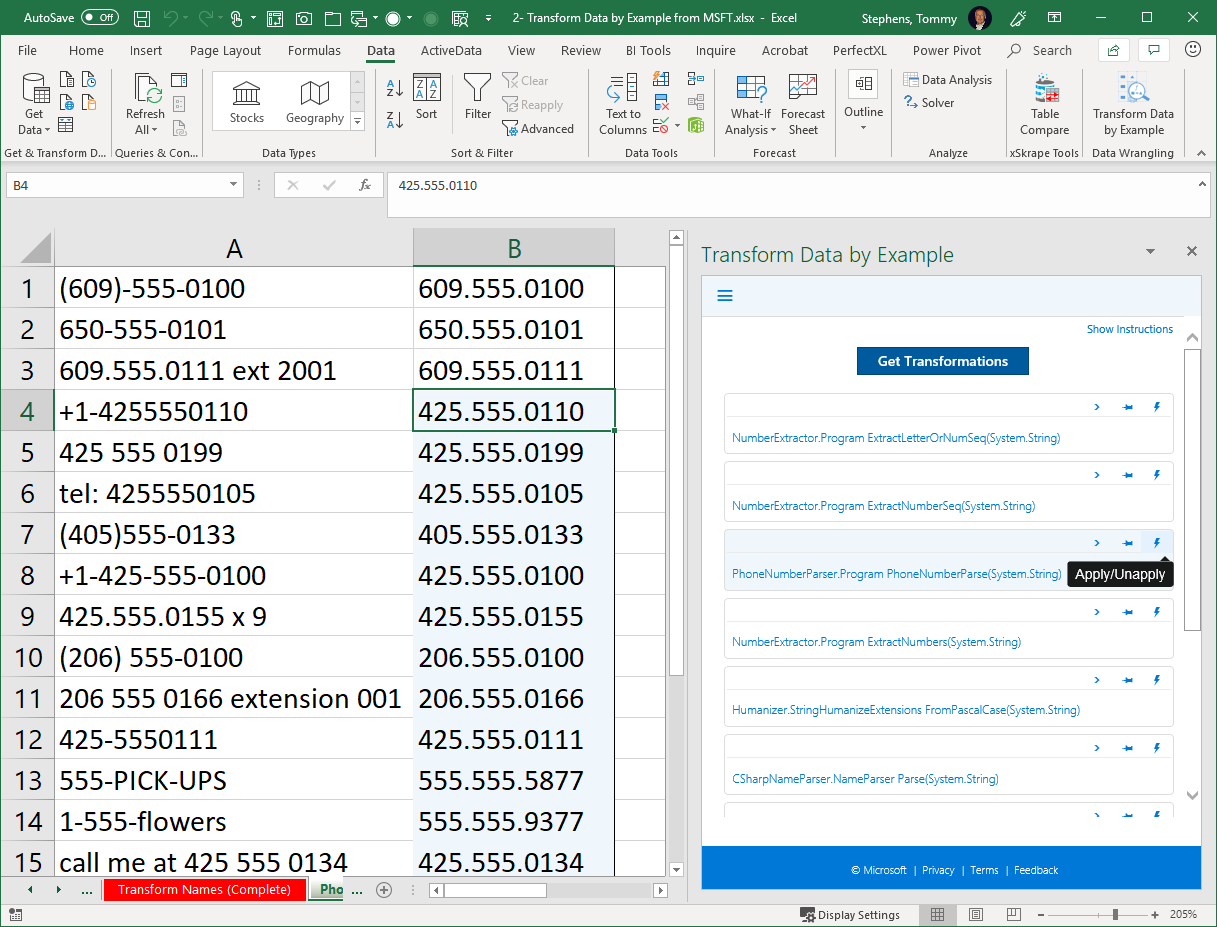Click the Show Instructions link
Viewport: 1217px width, 927px height.
1130,329
